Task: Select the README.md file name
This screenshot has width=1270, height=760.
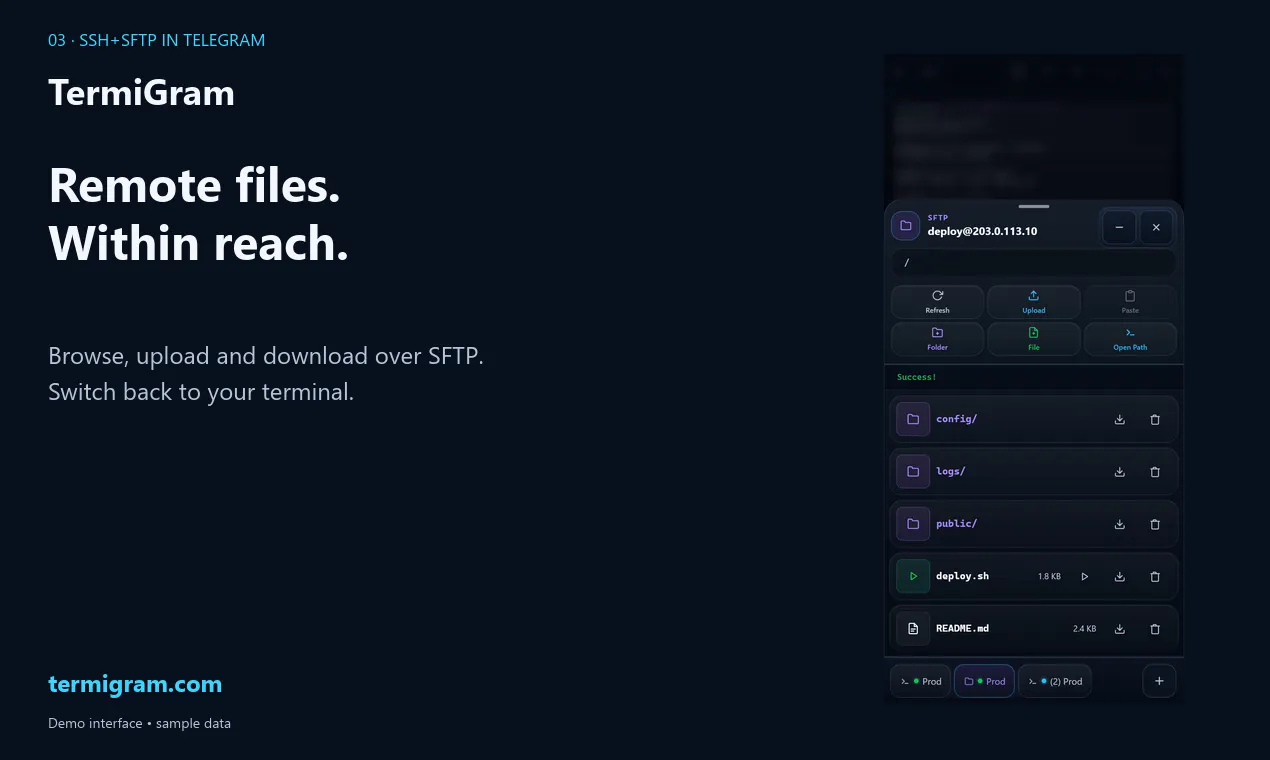Action: pyautogui.click(x=963, y=629)
